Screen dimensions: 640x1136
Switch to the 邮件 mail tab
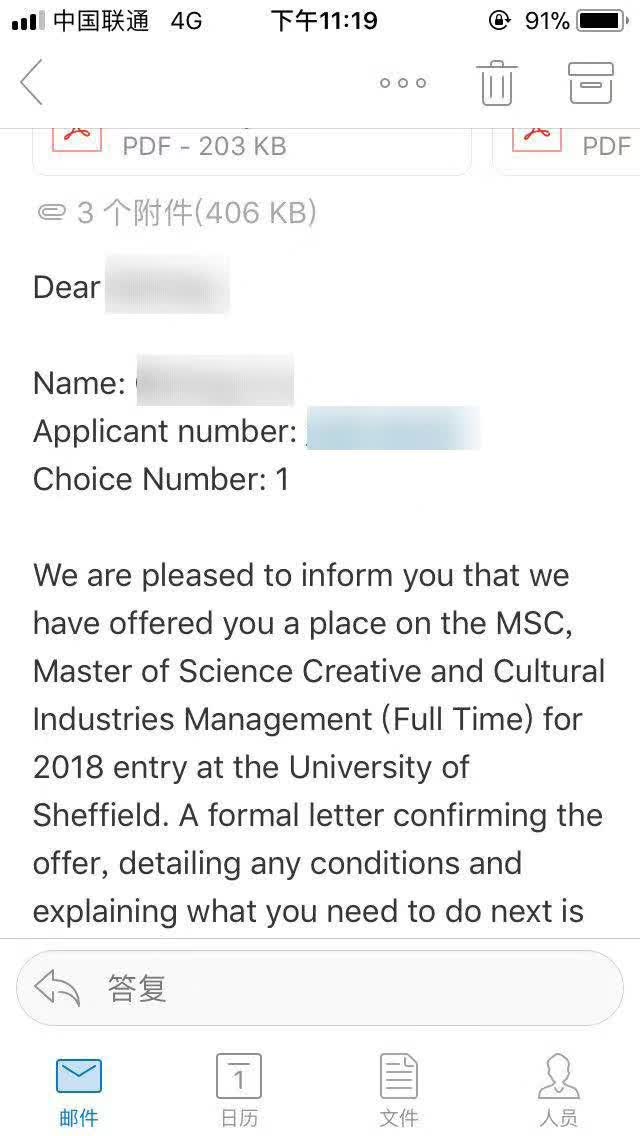(x=79, y=1090)
